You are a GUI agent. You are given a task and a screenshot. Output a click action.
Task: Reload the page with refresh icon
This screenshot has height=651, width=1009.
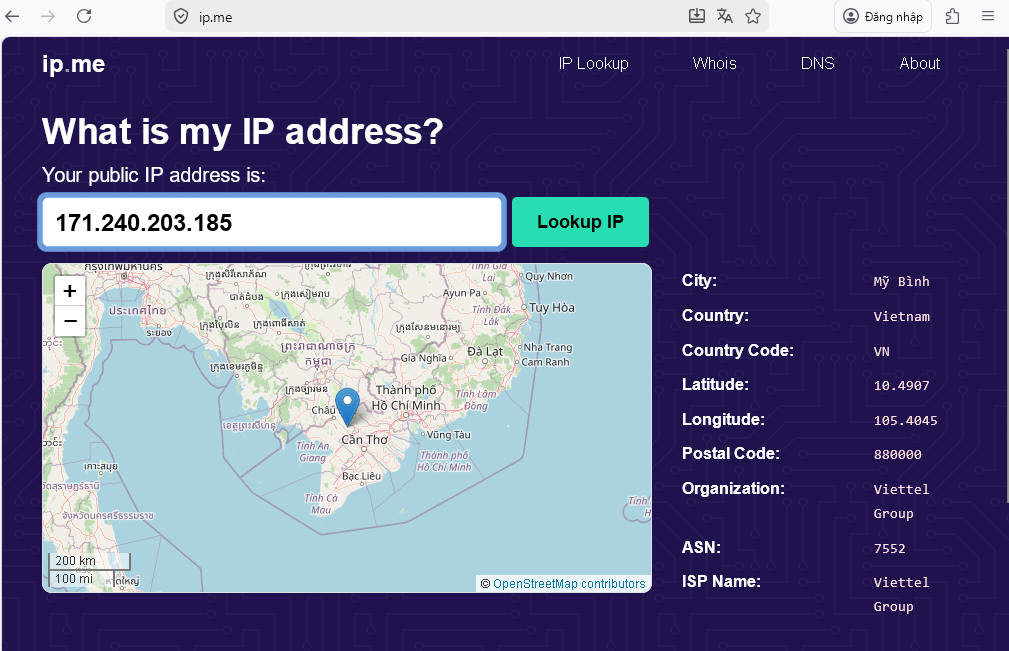tap(84, 16)
